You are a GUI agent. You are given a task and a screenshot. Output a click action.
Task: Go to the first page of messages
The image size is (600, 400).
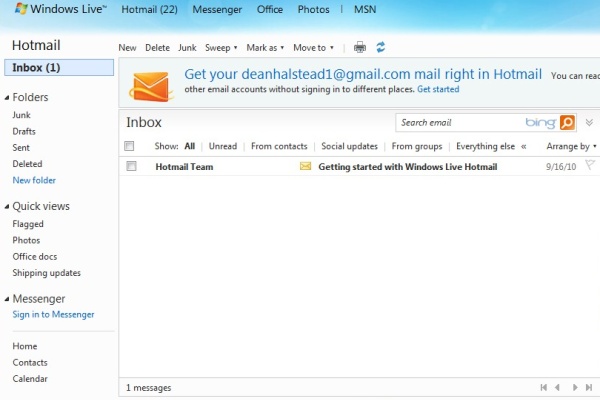tap(543, 387)
